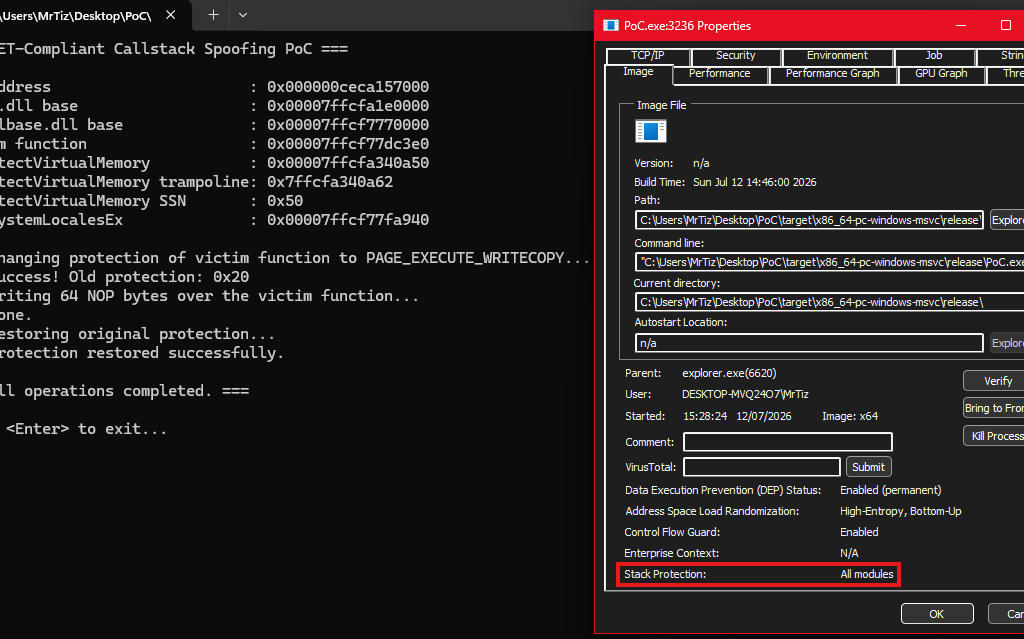
Task: Open the GPU Graph tab
Action: pos(941,74)
